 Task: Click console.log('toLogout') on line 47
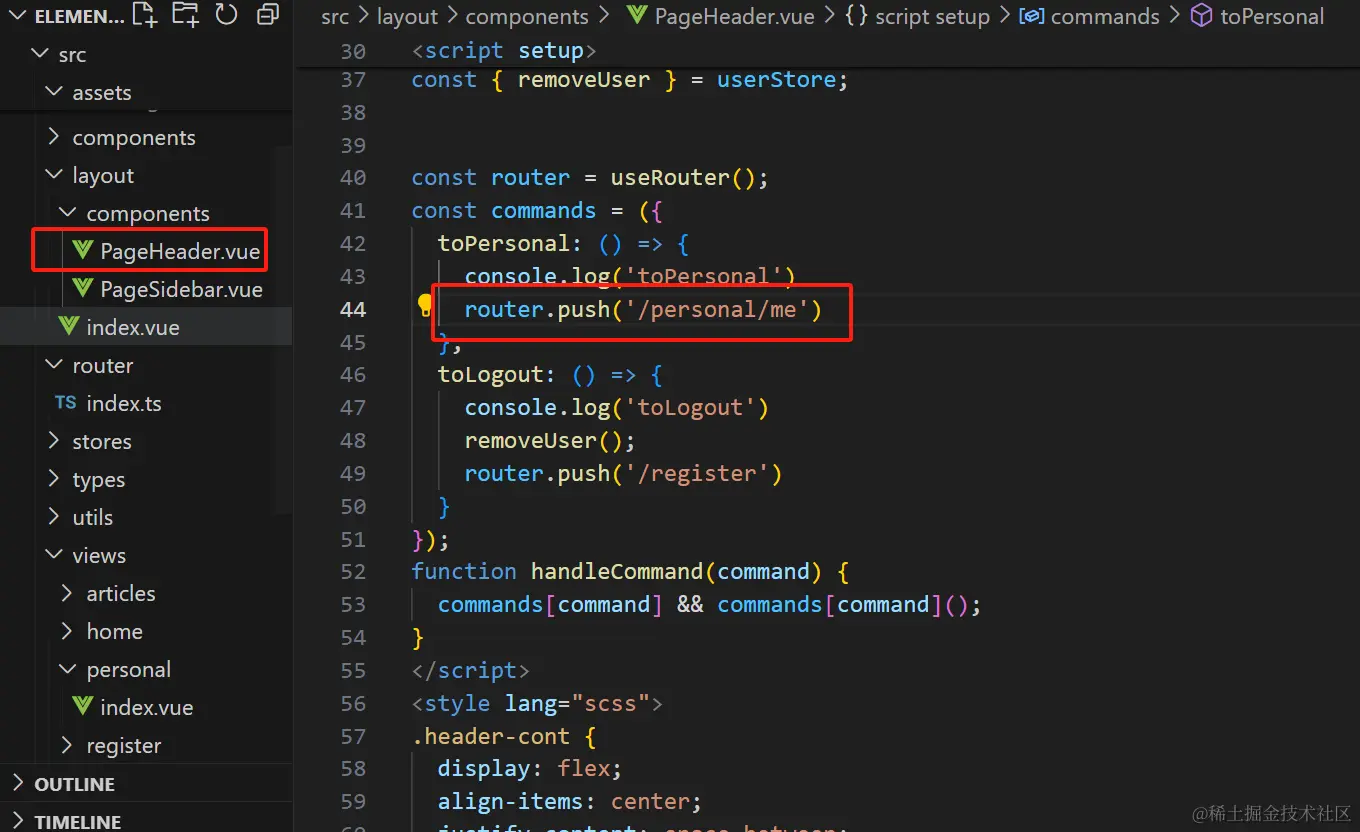(x=616, y=407)
